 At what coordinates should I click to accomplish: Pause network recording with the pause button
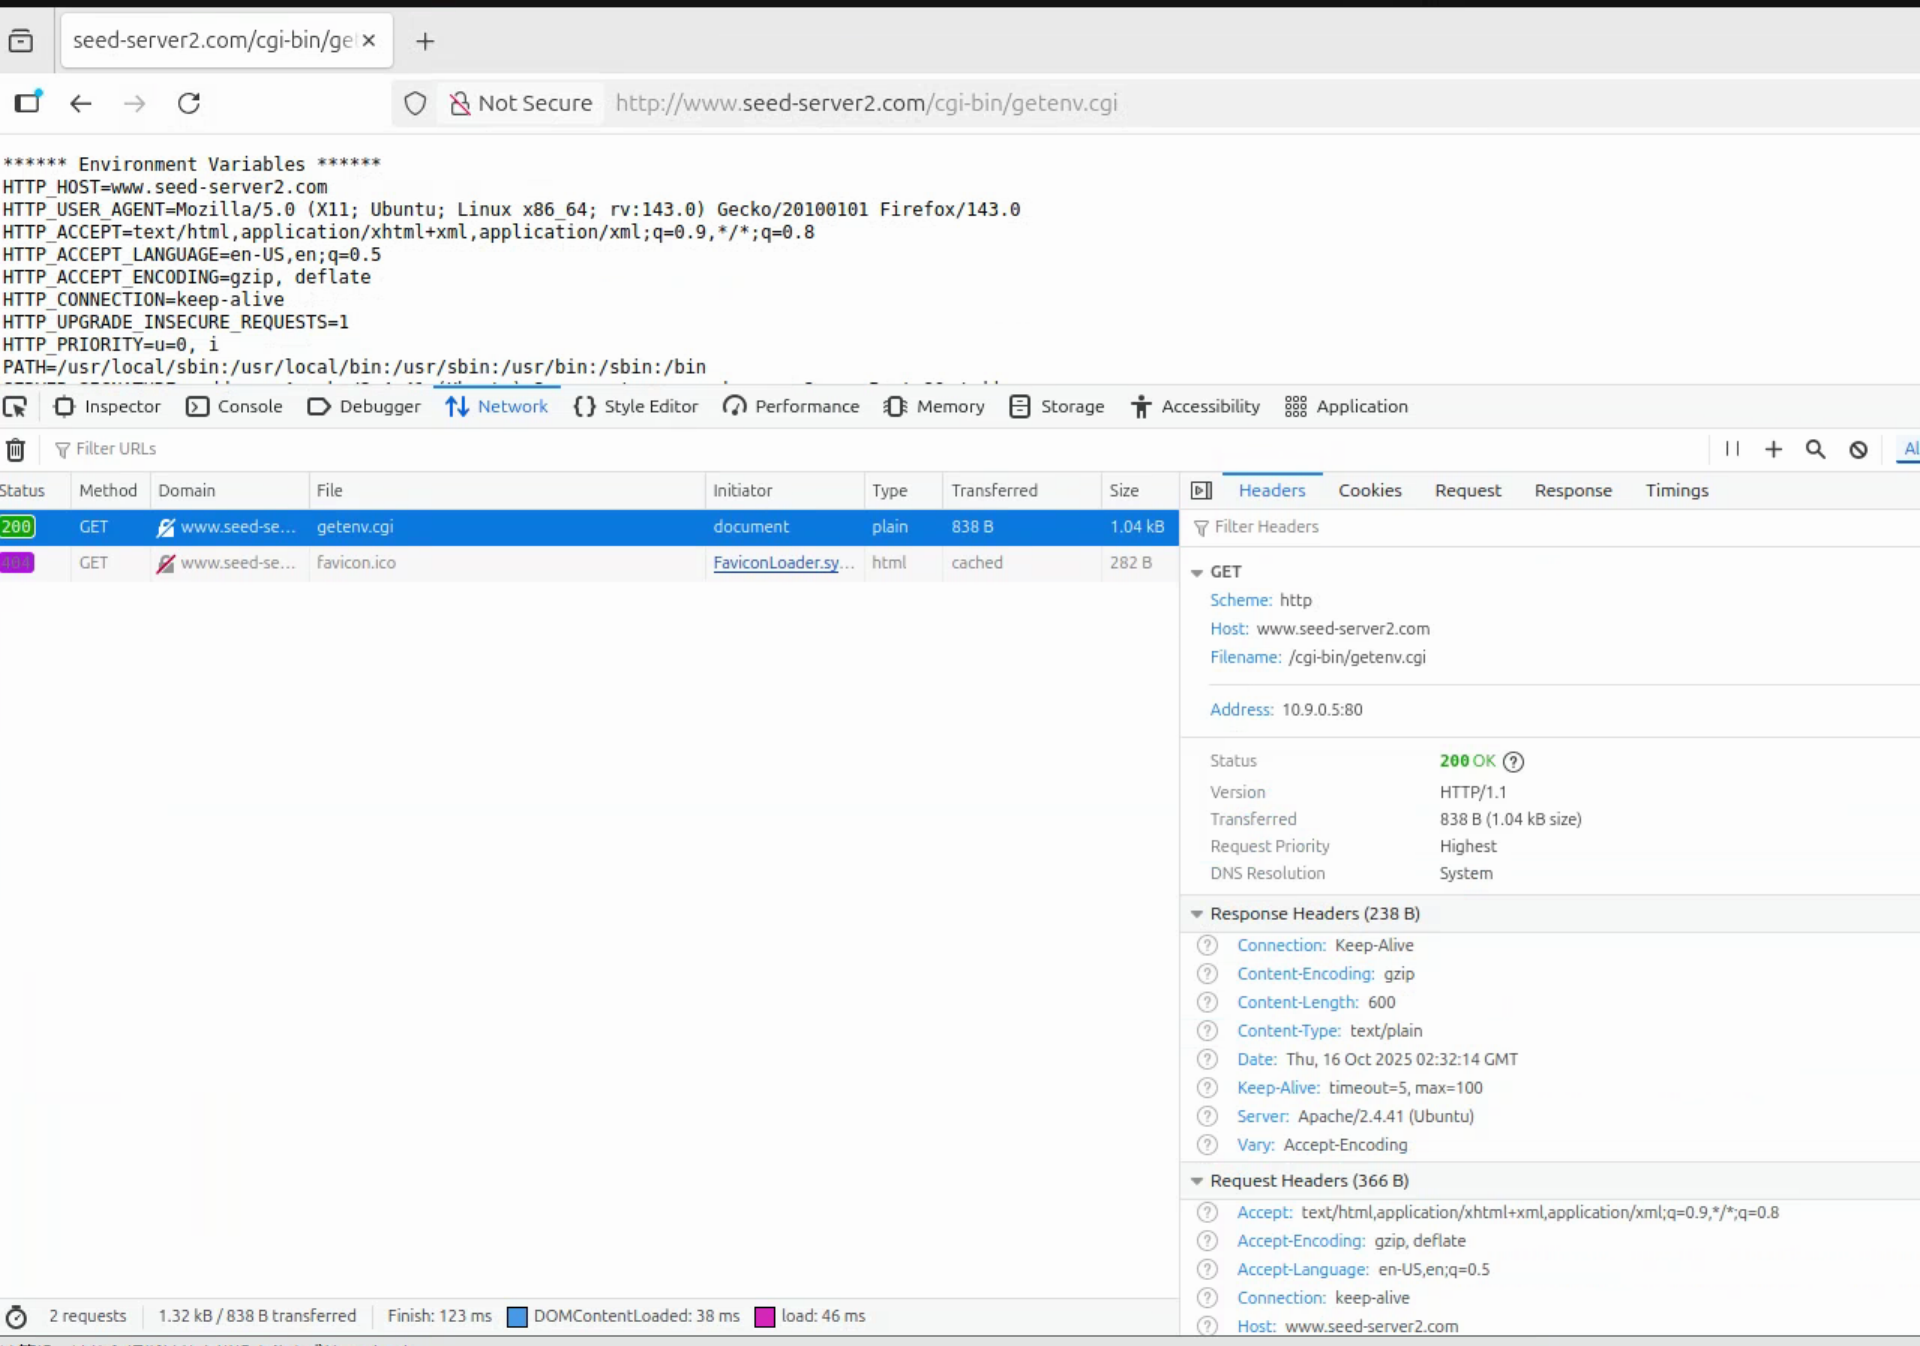click(x=1732, y=449)
